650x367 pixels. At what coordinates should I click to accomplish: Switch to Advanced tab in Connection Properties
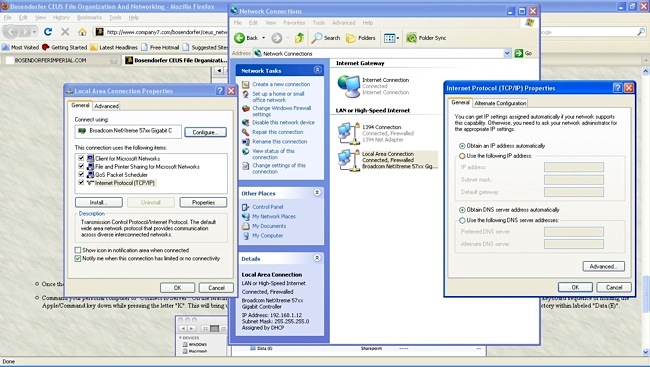tap(107, 106)
